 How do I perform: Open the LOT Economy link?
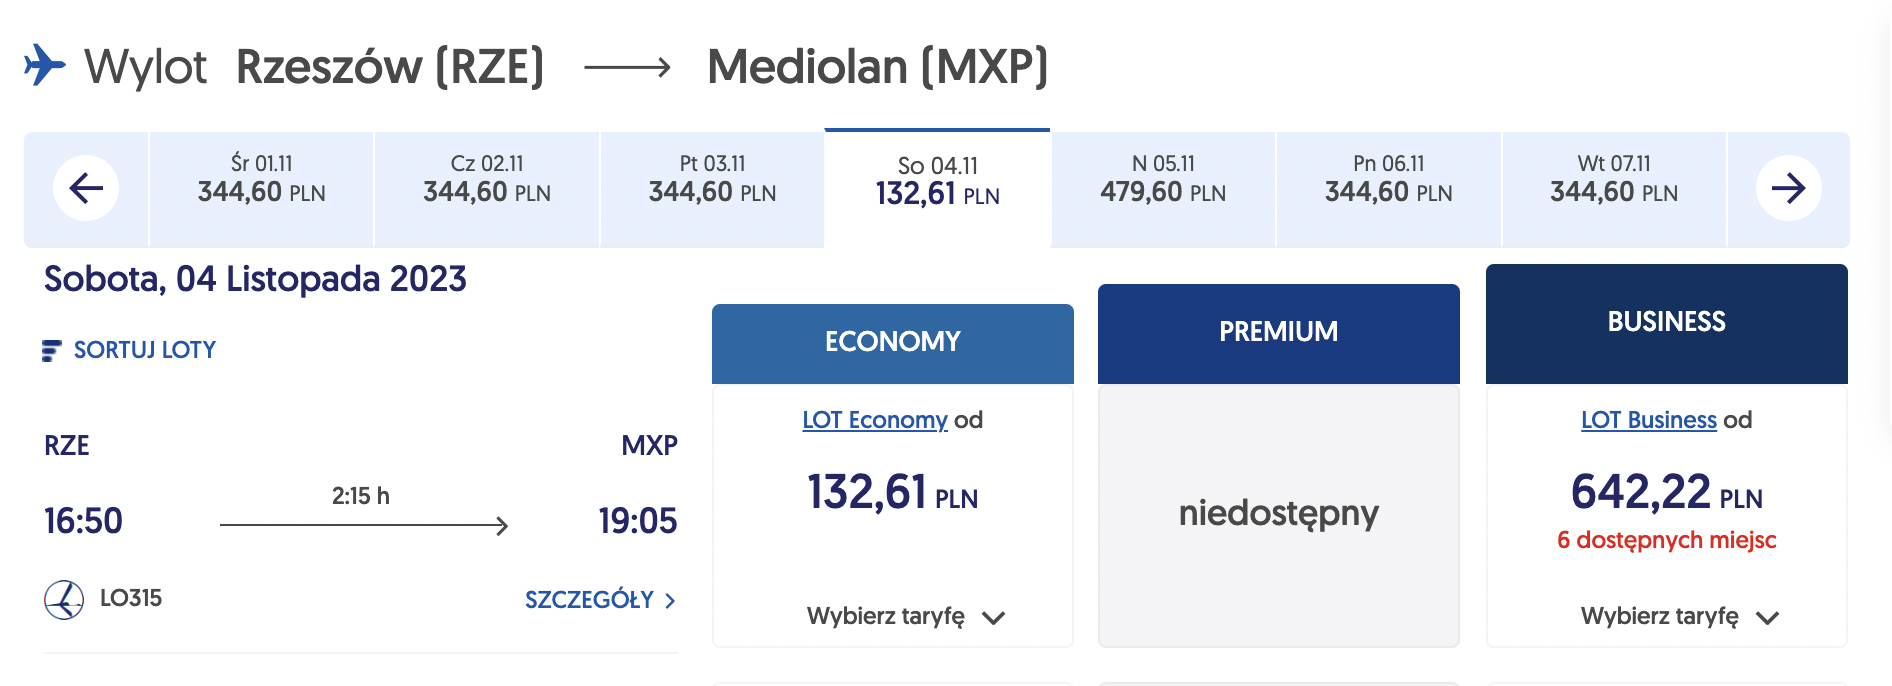click(x=874, y=420)
